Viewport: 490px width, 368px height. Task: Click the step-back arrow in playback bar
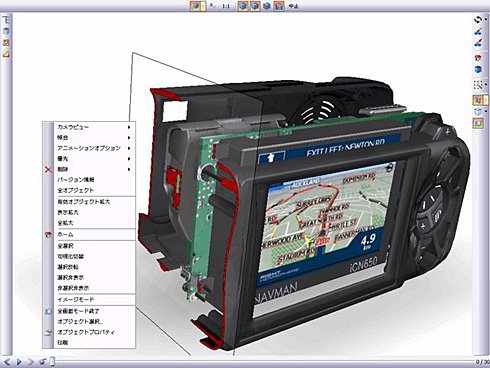tap(7, 361)
